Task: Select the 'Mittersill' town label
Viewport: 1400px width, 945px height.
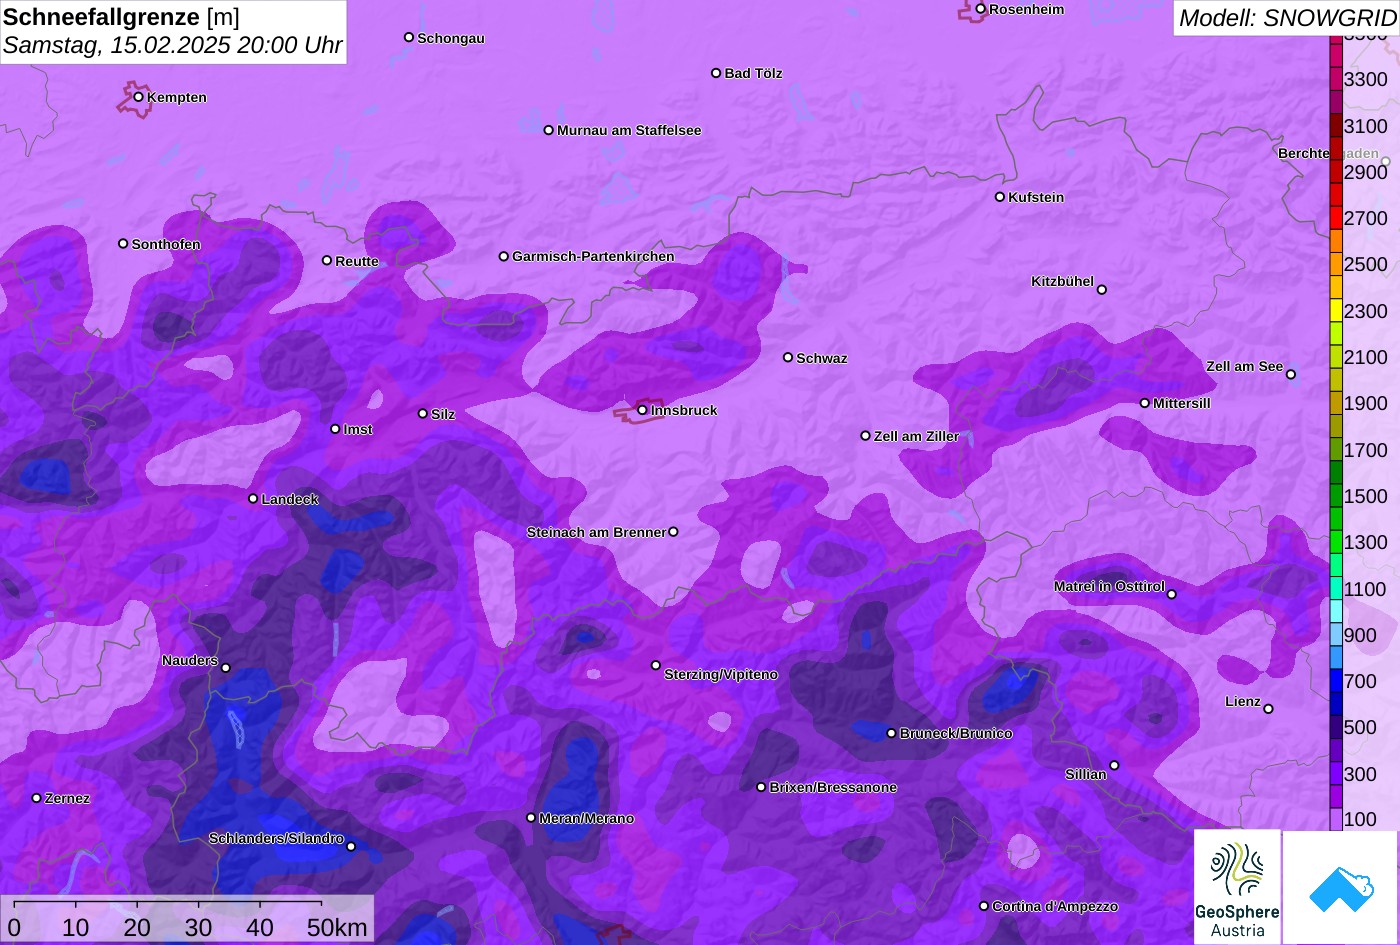Action: coord(1182,403)
